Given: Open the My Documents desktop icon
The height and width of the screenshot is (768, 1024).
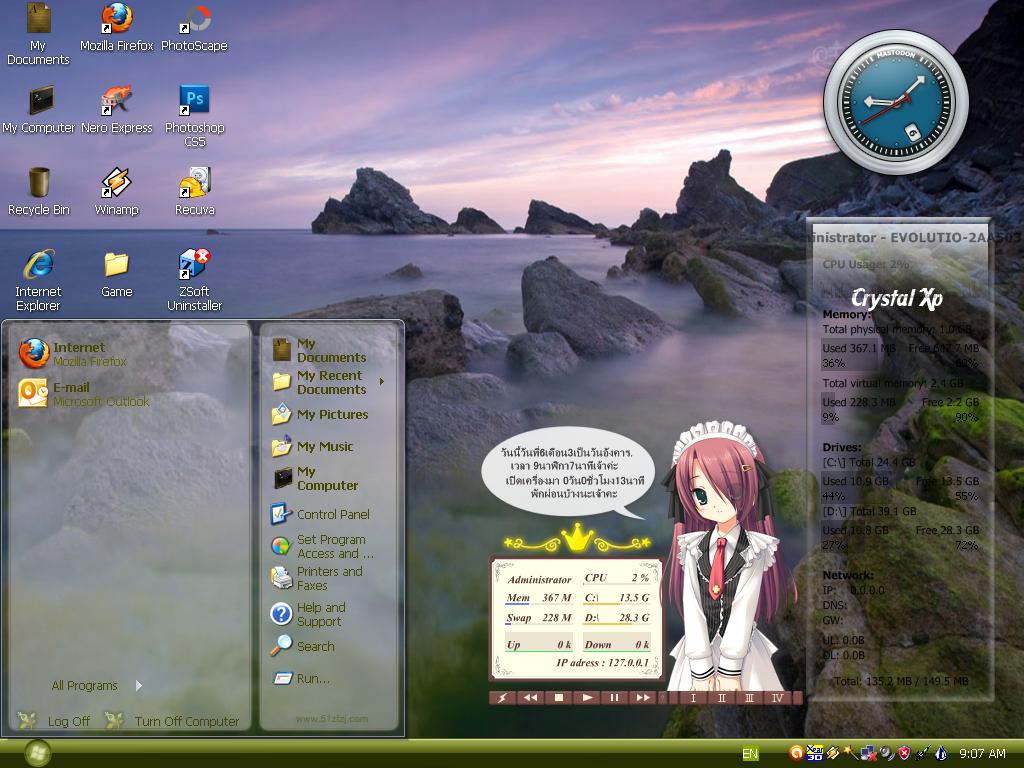Looking at the screenshot, I should tap(39, 34).
